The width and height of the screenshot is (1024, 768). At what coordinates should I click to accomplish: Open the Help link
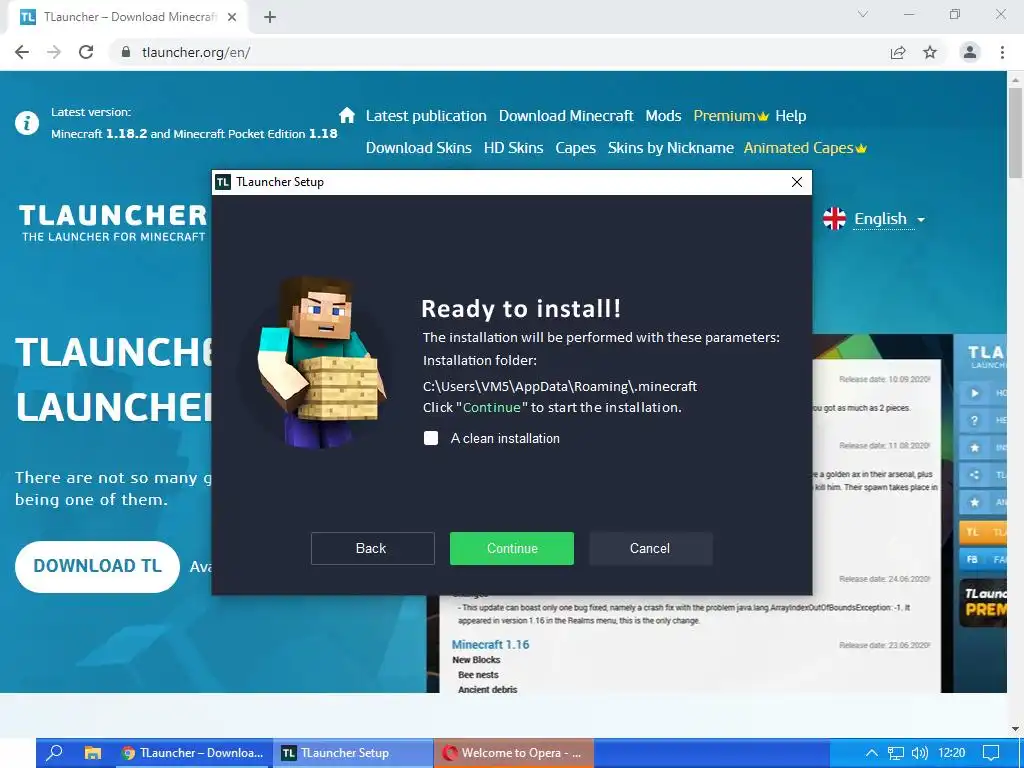[x=791, y=116]
